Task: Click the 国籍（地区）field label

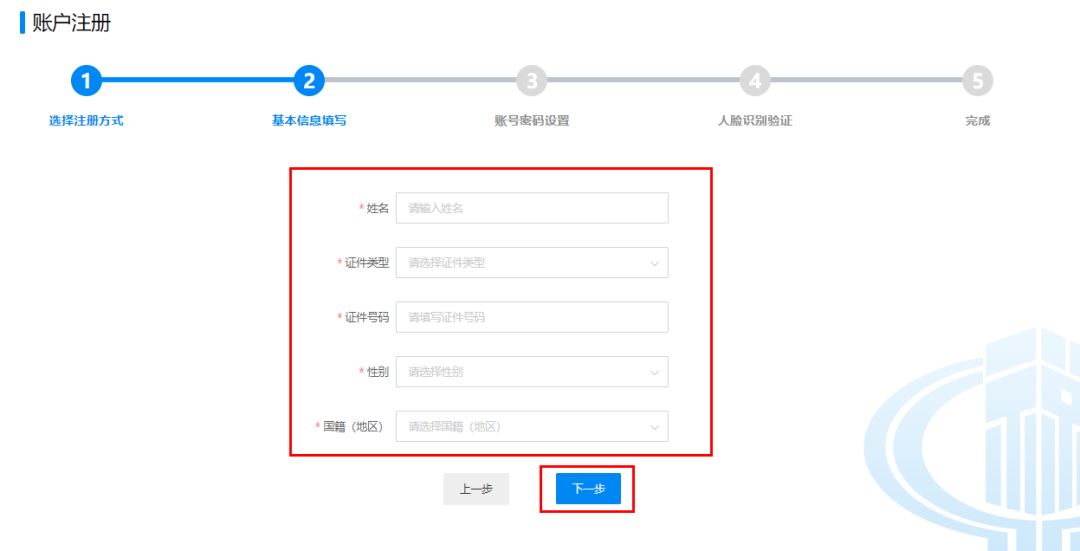Action: pyautogui.click(x=353, y=426)
